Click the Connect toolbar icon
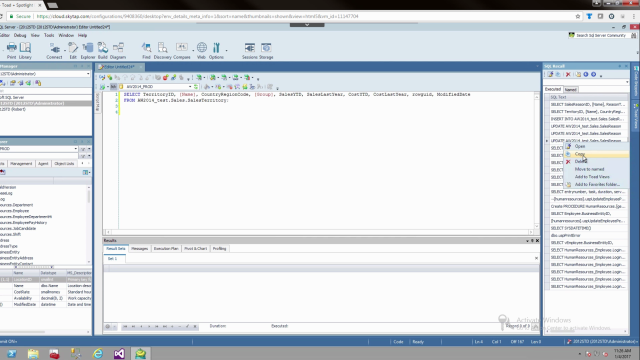Screen dimensions: 640x360 point(54,51)
